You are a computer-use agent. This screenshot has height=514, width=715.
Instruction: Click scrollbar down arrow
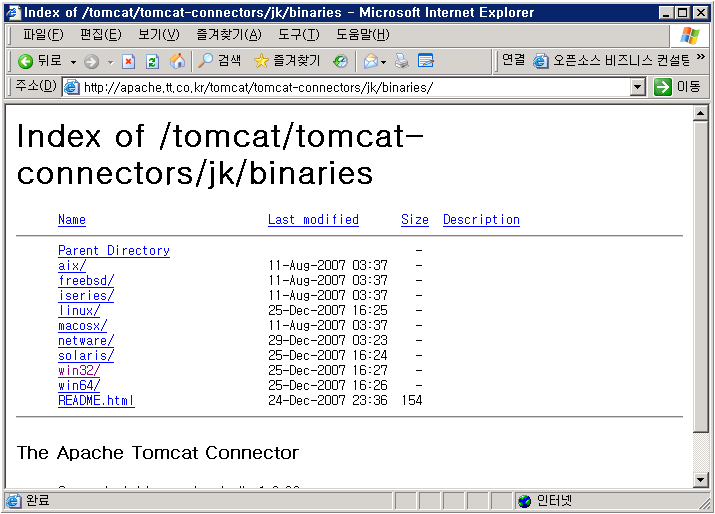700,479
